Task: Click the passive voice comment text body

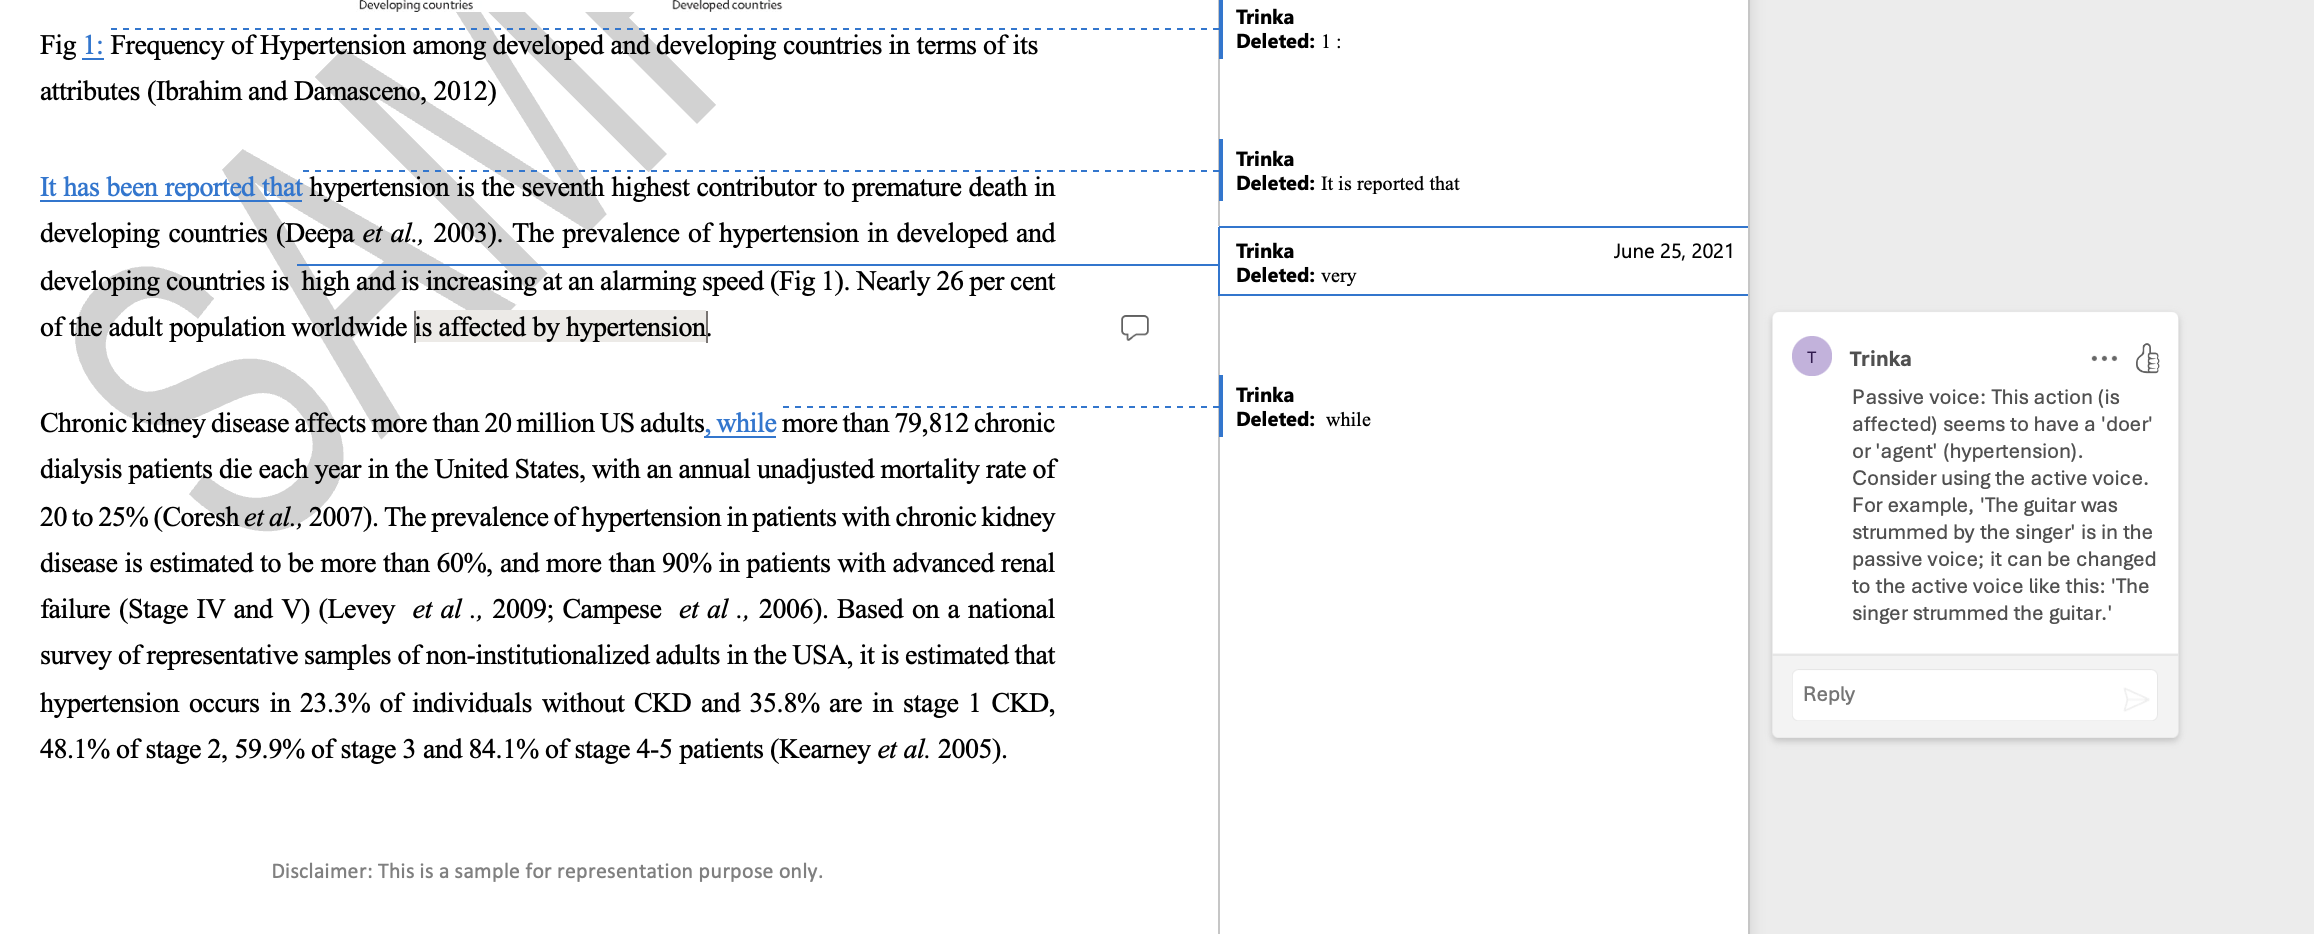Action: (x=2000, y=505)
